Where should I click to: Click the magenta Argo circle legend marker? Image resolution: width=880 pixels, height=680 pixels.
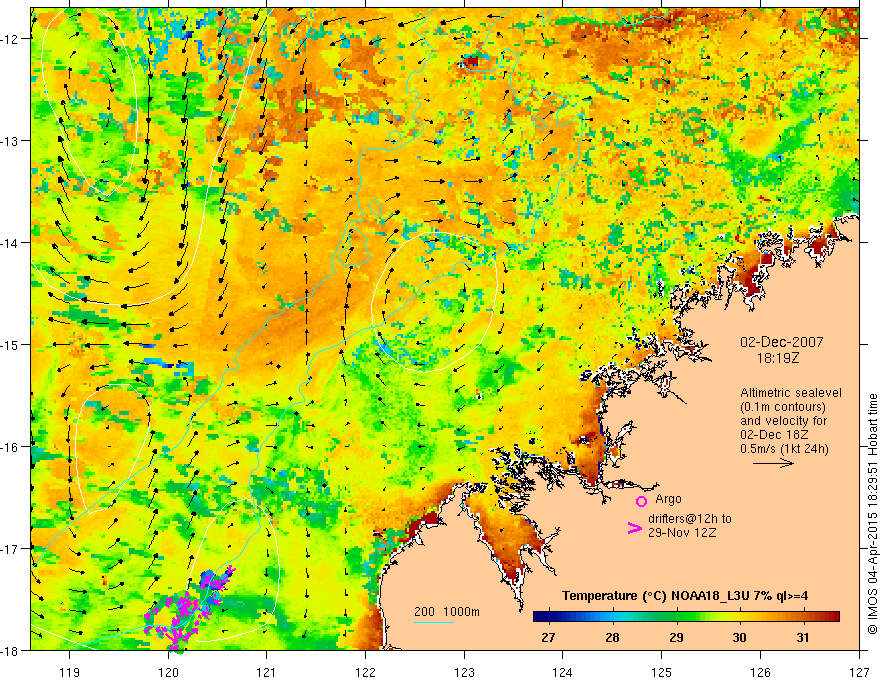(x=641, y=501)
